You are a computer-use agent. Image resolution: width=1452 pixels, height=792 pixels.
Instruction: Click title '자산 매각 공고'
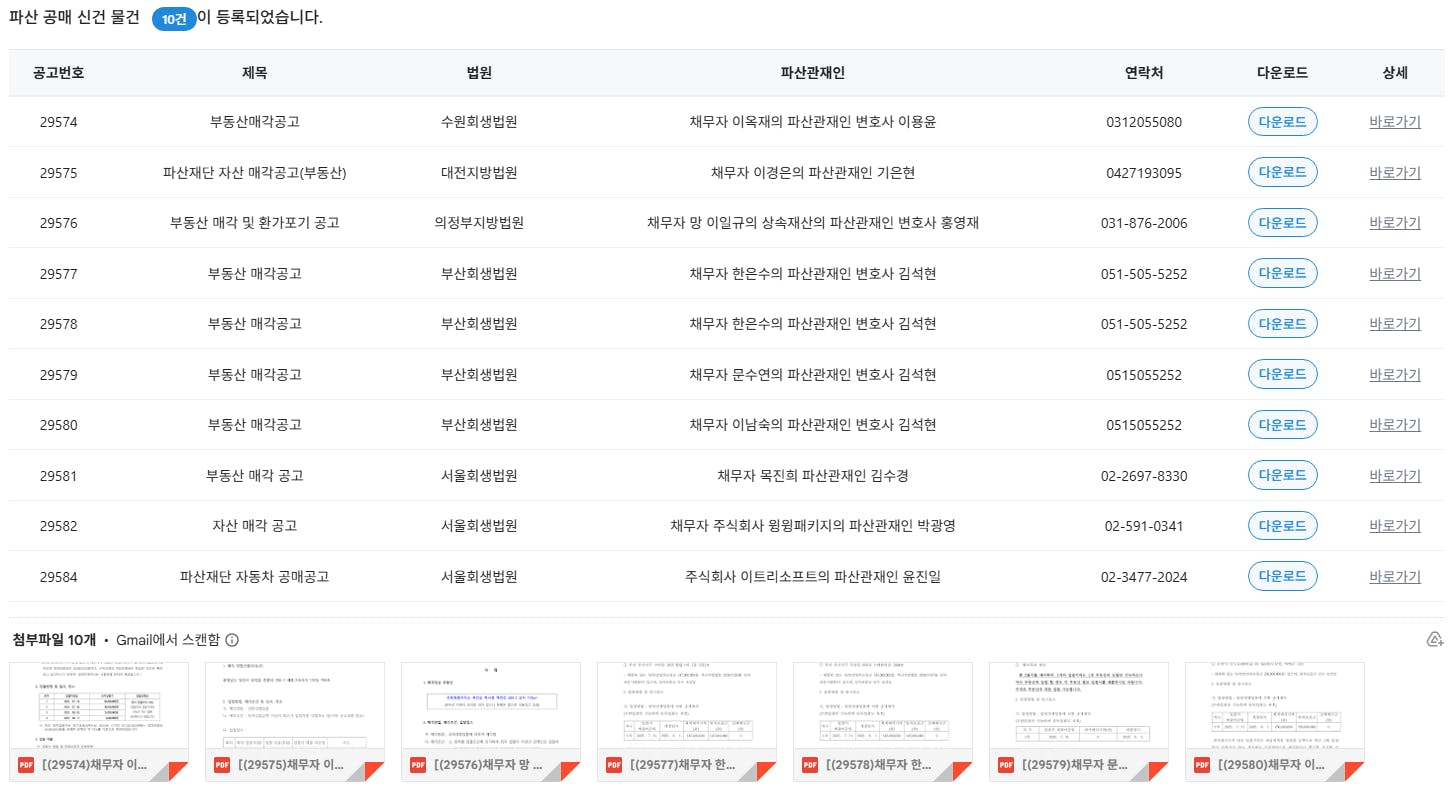pos(254,525)
